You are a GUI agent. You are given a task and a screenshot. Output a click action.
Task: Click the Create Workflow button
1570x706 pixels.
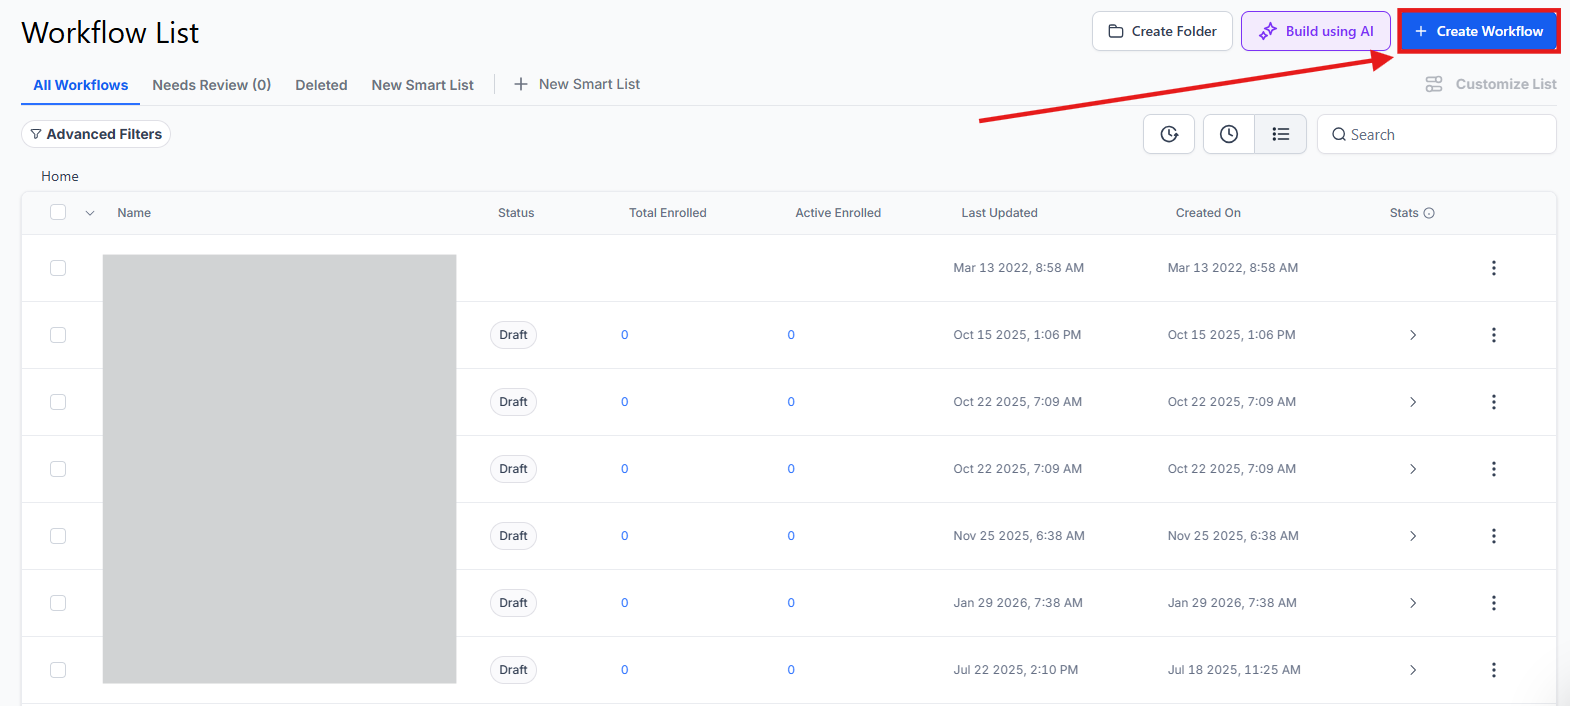[1478, 31]
